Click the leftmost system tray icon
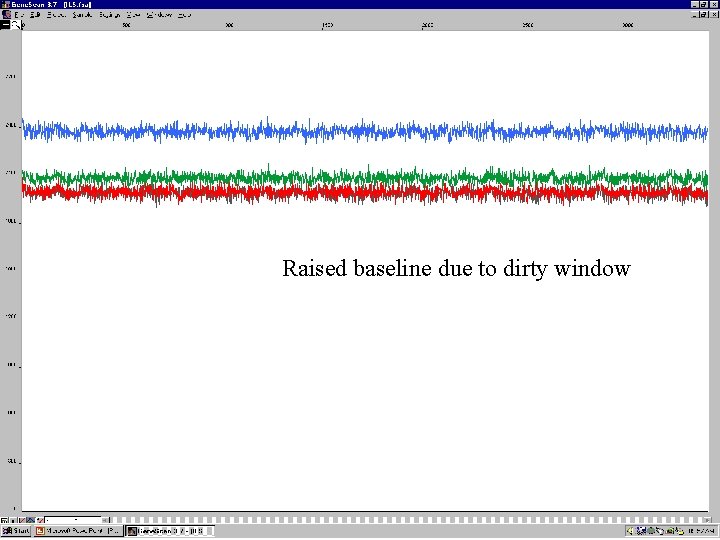Viewport: 720px width, 540px height. point(630,531)
